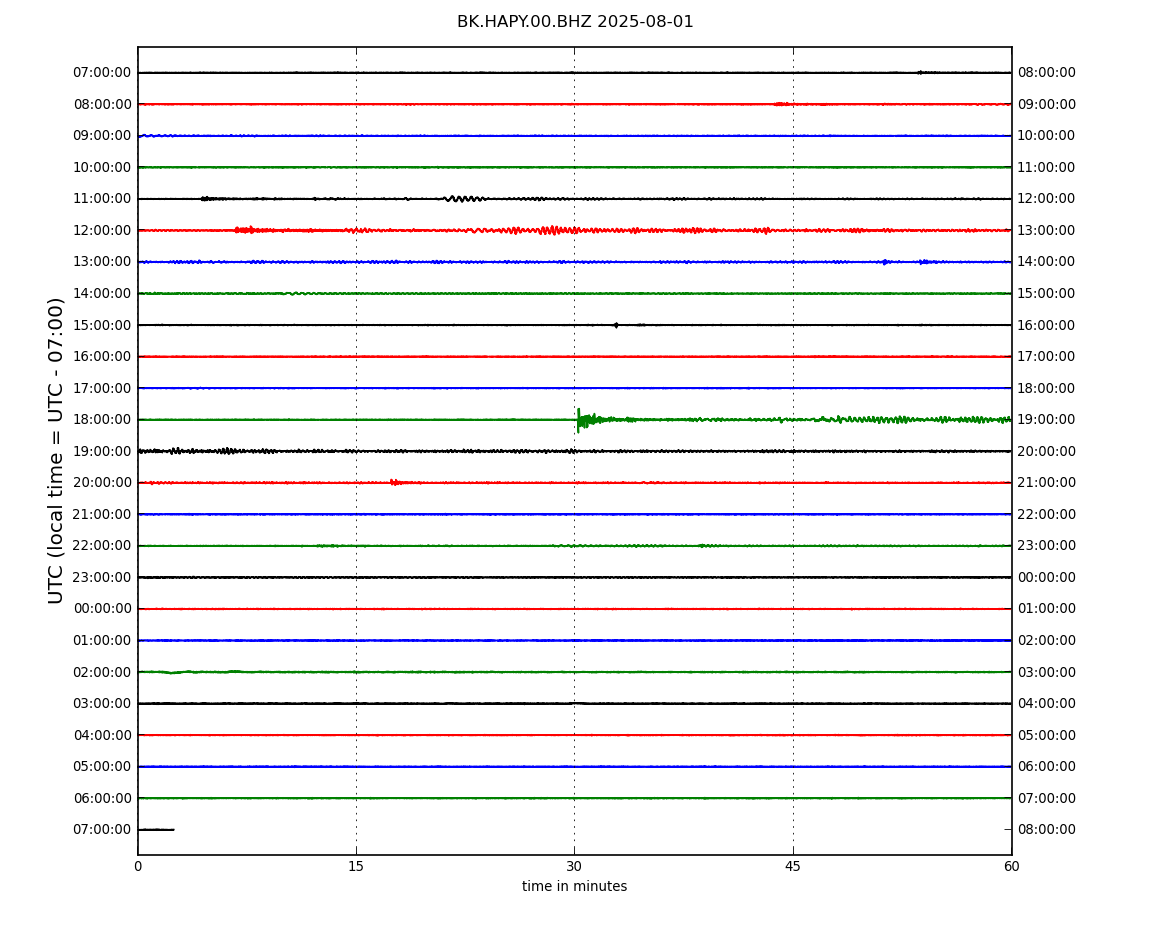
Task: Click left-axis label 21:00:00
Action: click(x=102, y=514)
